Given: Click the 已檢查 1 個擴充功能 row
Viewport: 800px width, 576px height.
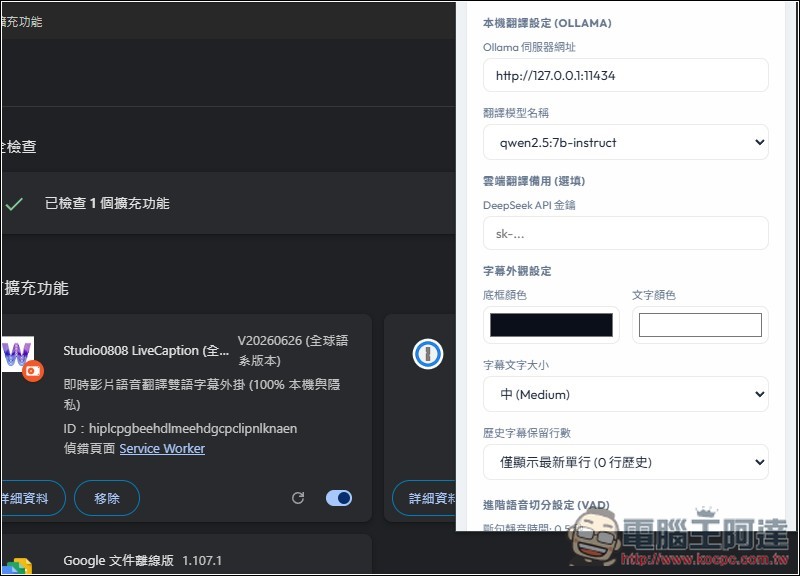Looking at the screenshot, I should pos(229,203).
